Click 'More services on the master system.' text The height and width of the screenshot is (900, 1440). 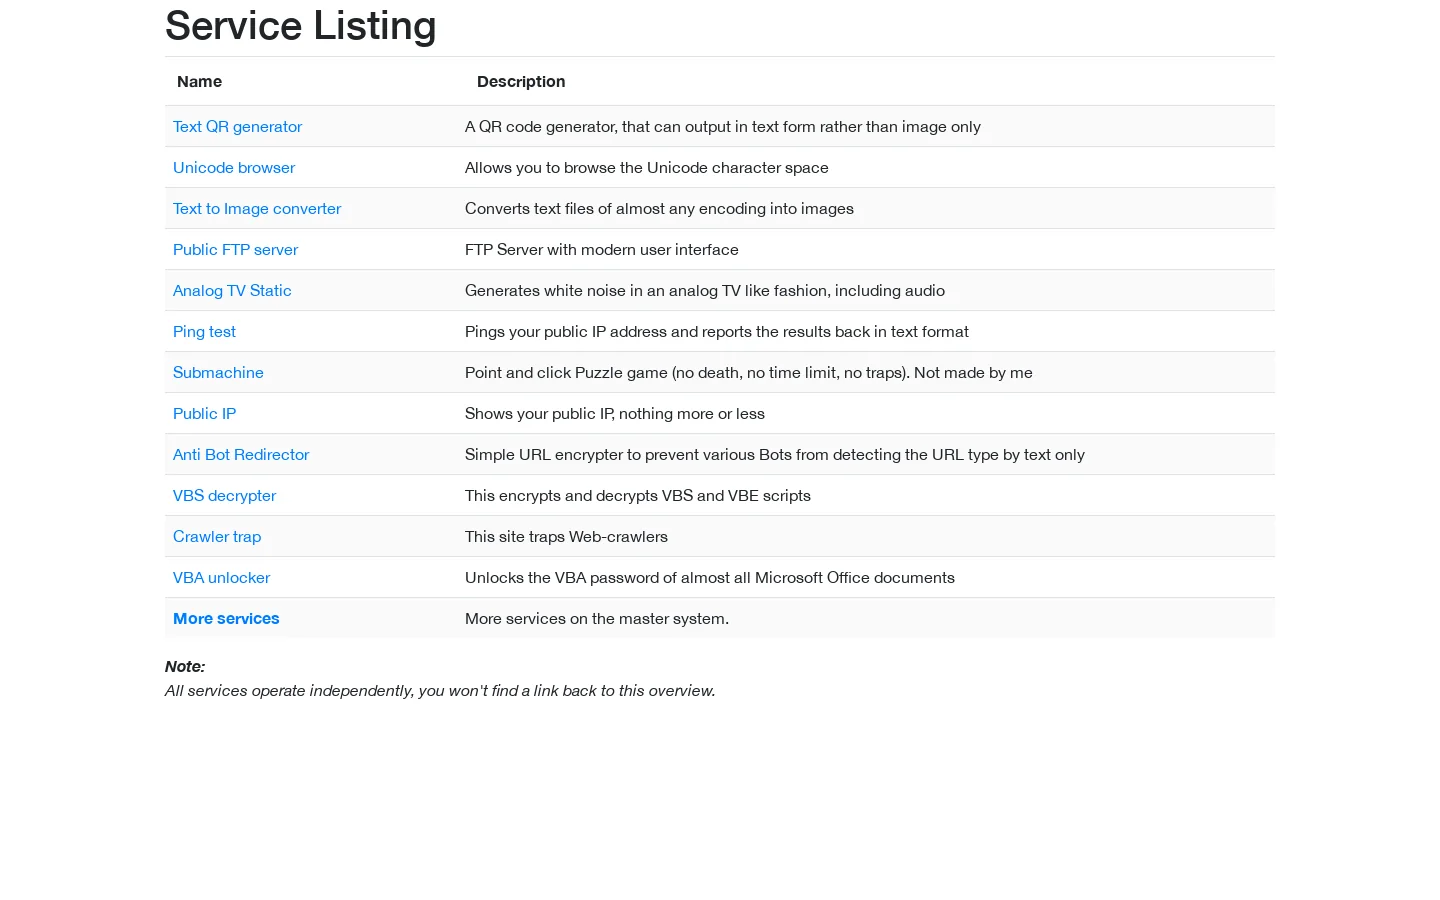[x=597, y=619]
